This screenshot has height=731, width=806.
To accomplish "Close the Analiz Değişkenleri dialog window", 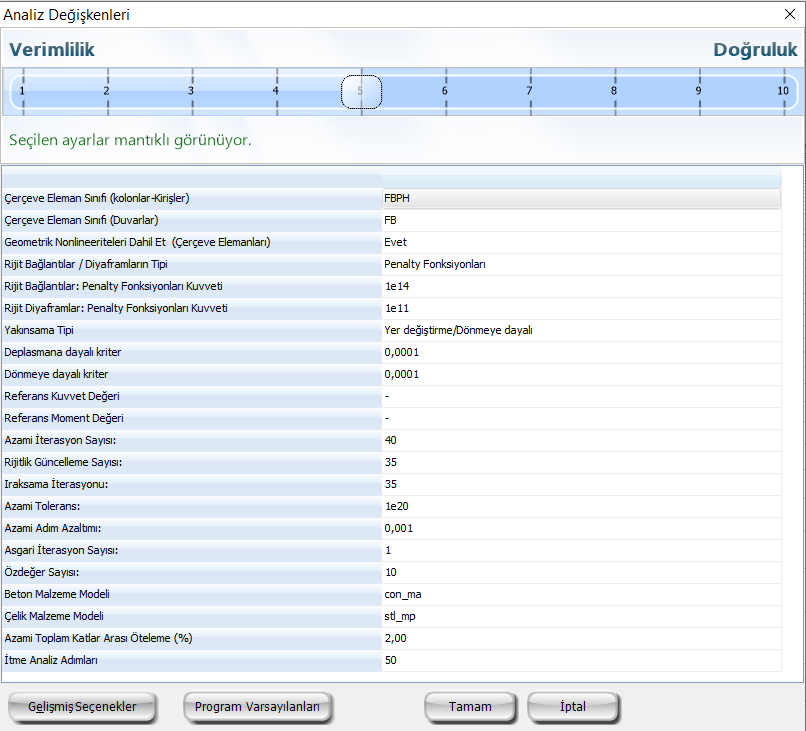I will click(790, 15).
